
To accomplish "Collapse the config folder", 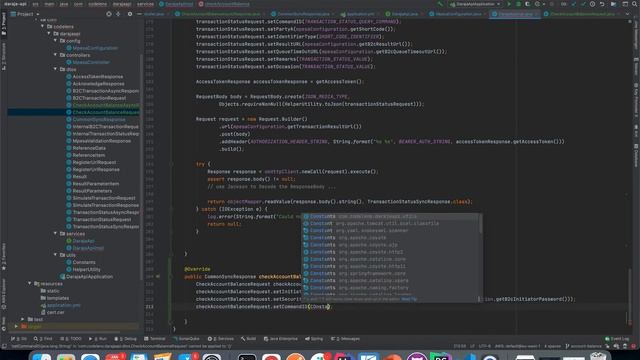I will pos(56,41).
